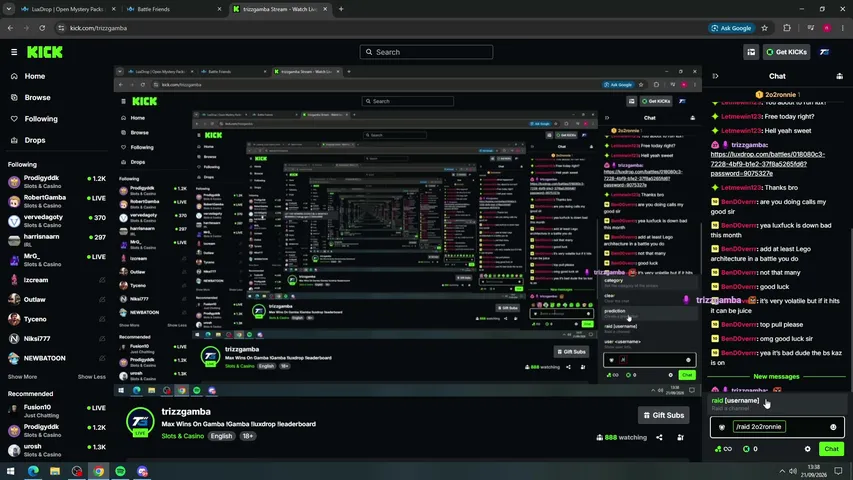This screenshot has height=480, width=853.
Task: Click the KICK logo
Action: pos(45,52)
